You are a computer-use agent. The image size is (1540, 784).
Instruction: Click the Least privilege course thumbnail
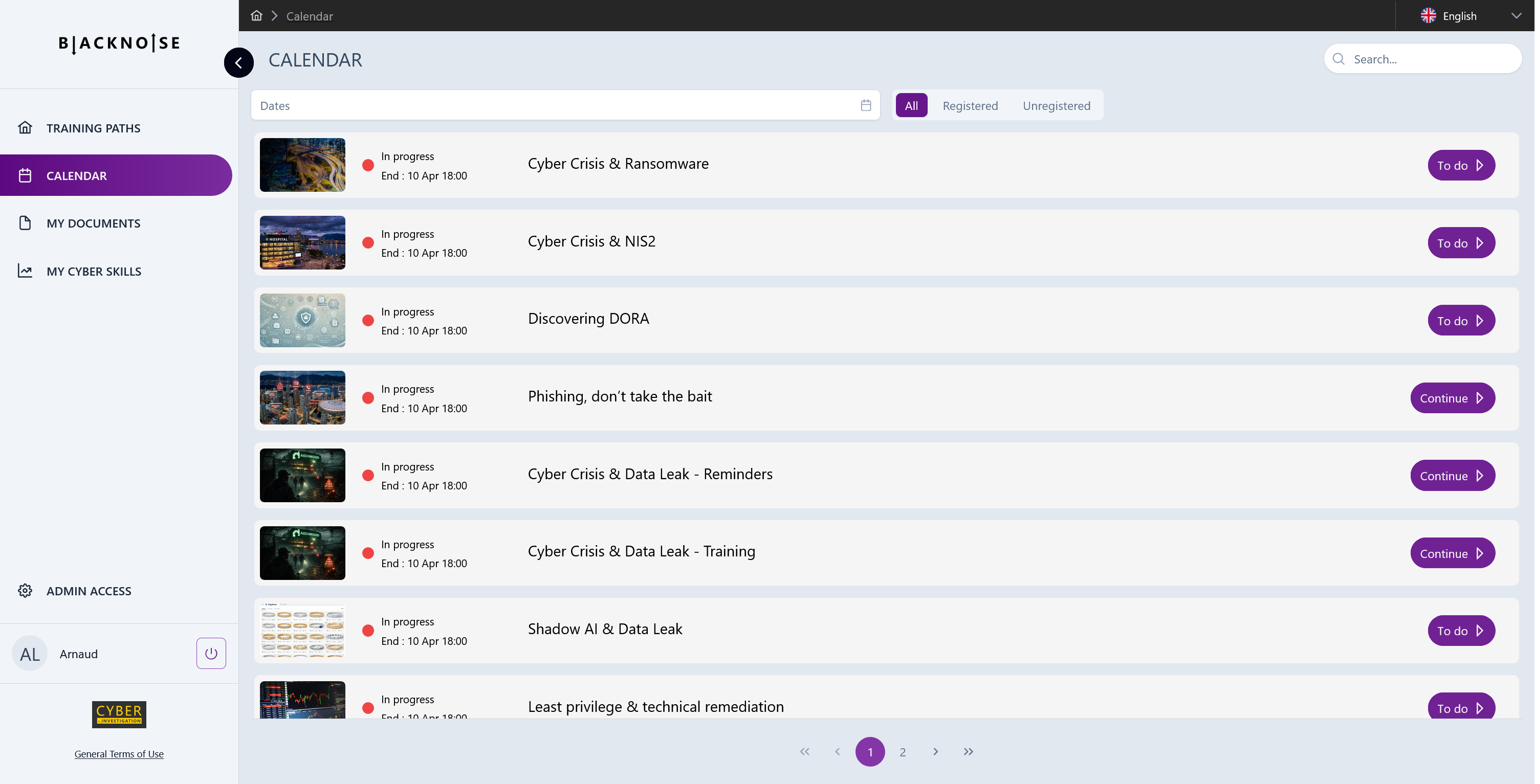click(302, 700)
